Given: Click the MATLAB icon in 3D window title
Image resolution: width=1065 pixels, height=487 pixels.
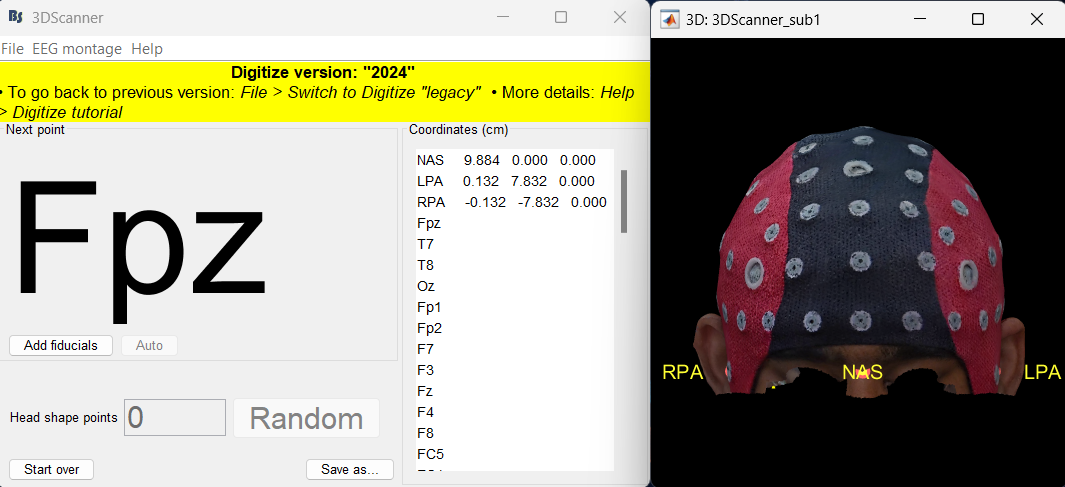Looking at the screenshot, I should 670,19.
